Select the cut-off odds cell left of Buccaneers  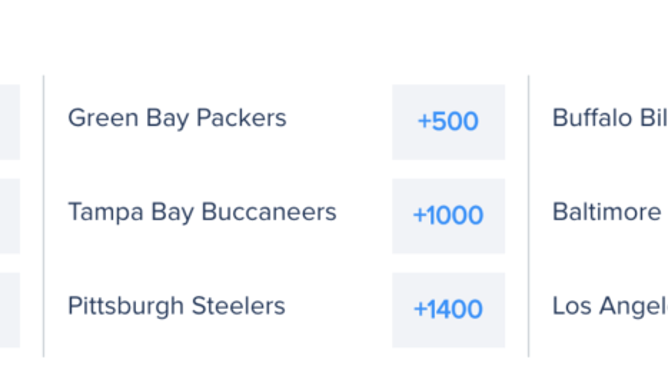pos(10,216)
